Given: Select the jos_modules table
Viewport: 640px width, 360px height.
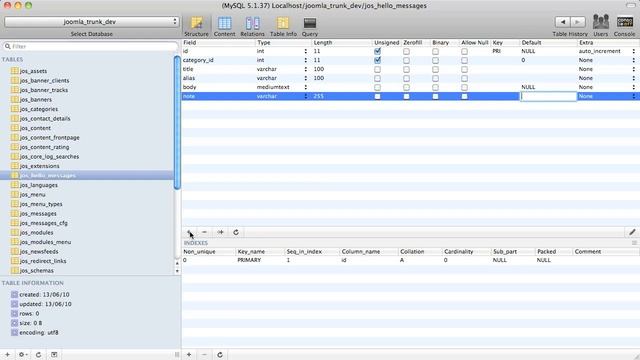Looking at the screenshot, I should (x=36, y=232).
